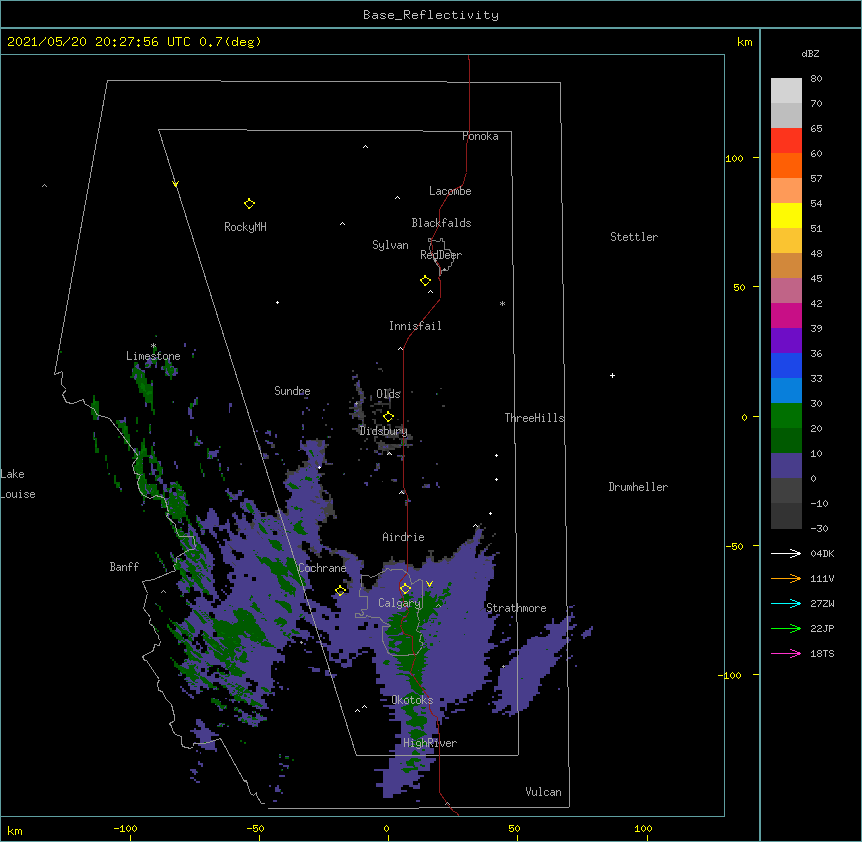The width and height of the screenshot is (862, 842).
Task: Click the yellow diamond marker above RockyMH
Action: point(249,203)
